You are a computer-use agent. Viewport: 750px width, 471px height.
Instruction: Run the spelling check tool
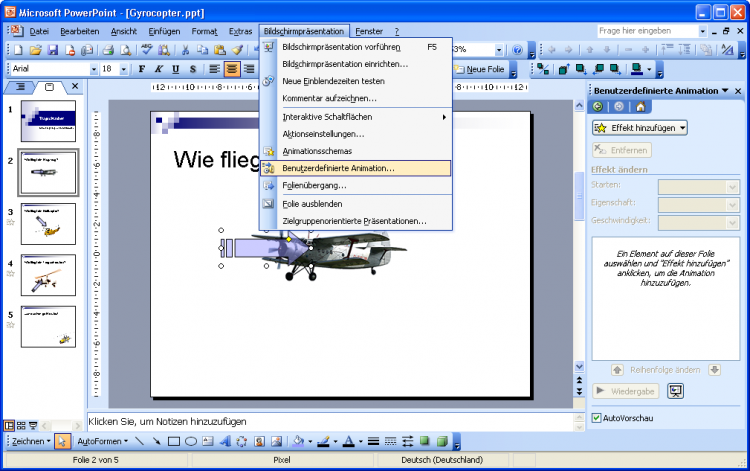pyautogui.click(x=146, y=50)
